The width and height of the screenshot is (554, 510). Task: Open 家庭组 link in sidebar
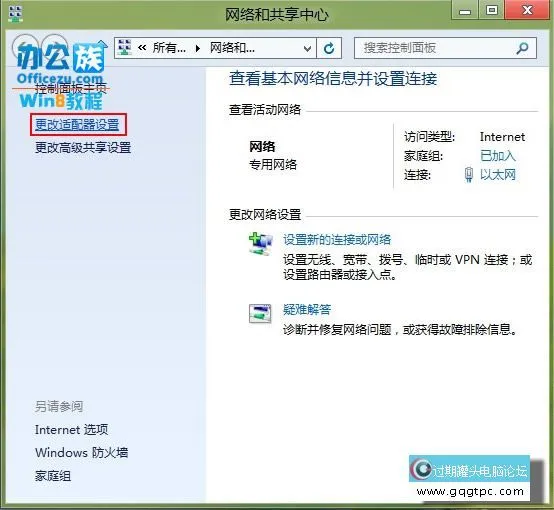coord(53,476)
